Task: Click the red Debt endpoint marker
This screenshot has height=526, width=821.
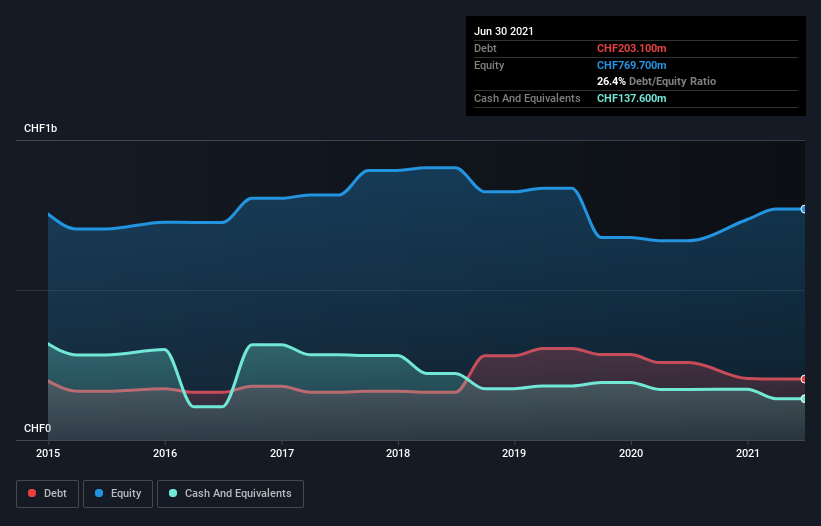Action: (804, 379)
